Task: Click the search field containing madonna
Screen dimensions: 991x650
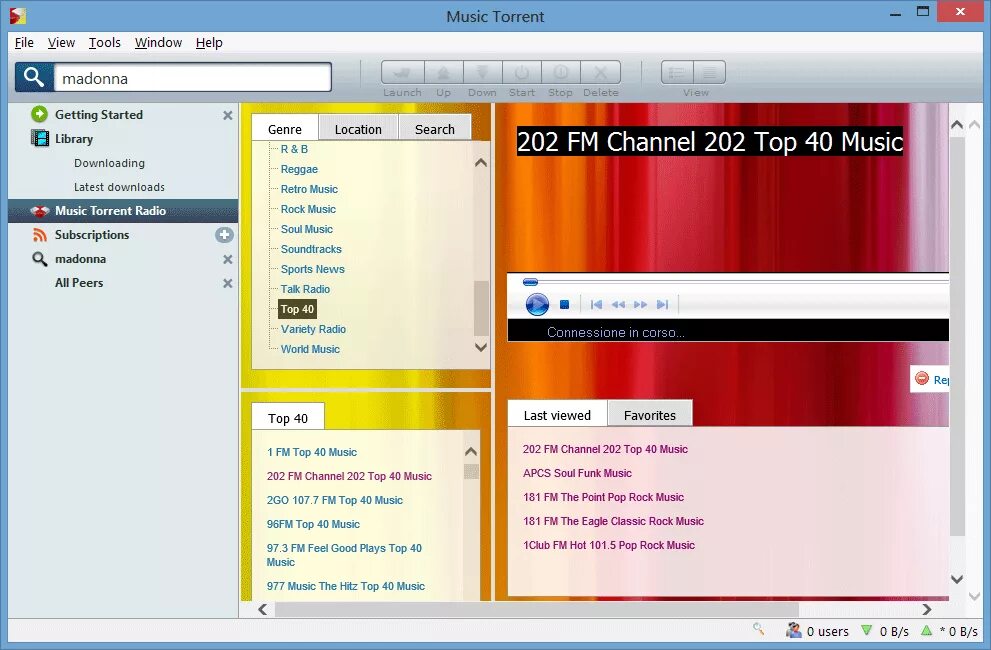Action: [193, 78]
